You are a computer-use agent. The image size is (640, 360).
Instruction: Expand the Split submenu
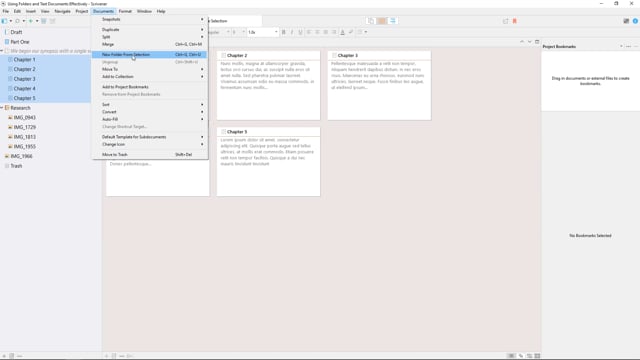[149, 37]
